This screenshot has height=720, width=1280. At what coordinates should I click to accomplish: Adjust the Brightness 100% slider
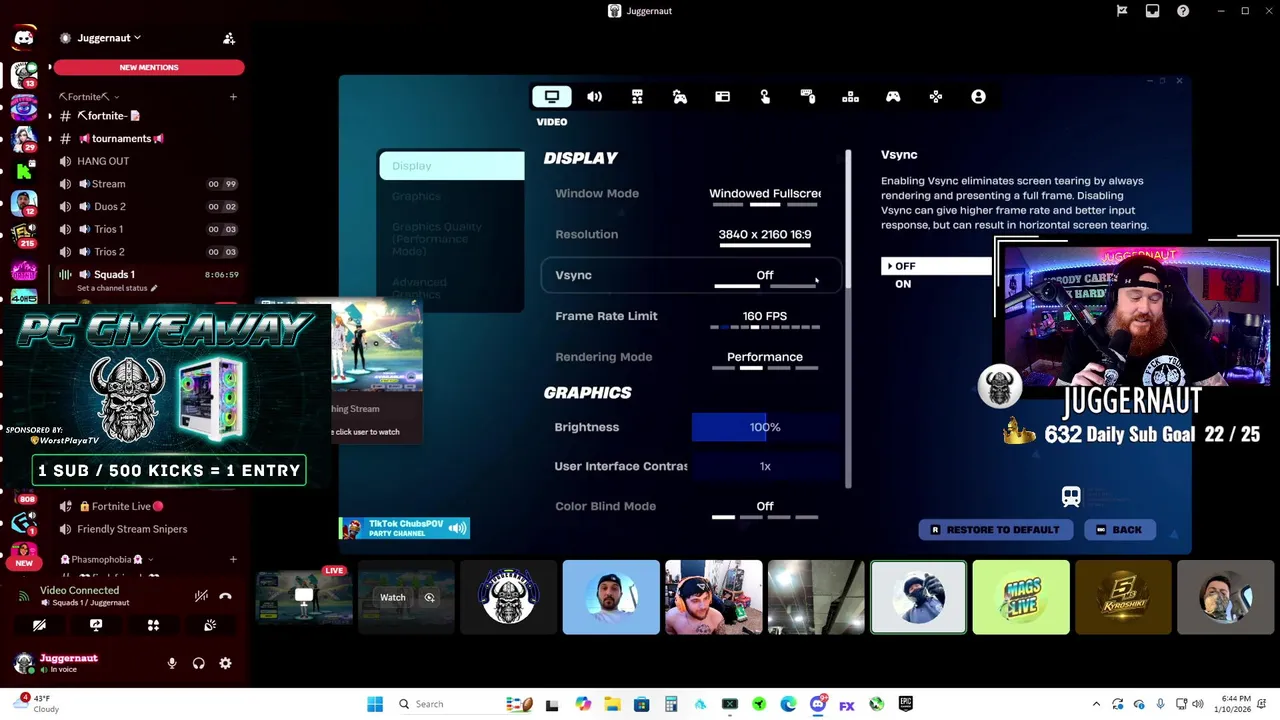[x=765, y=427]
